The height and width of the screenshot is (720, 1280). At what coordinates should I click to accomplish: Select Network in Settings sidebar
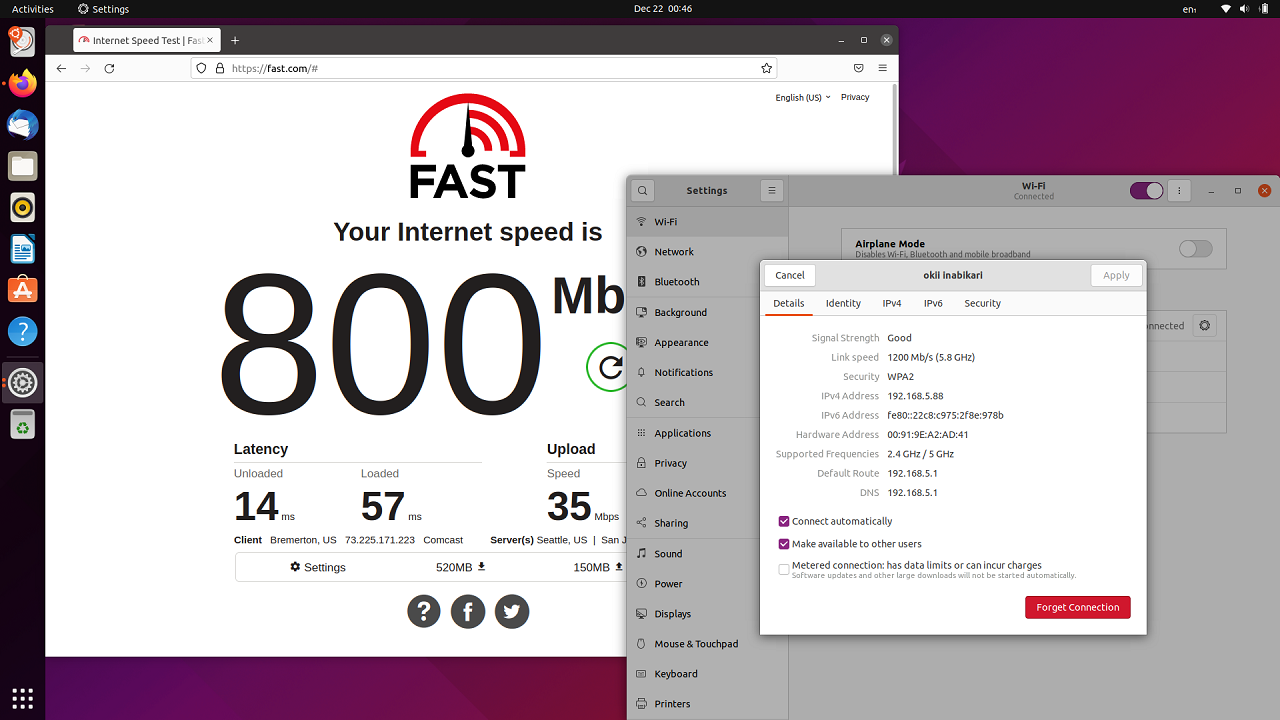(708, 252)
